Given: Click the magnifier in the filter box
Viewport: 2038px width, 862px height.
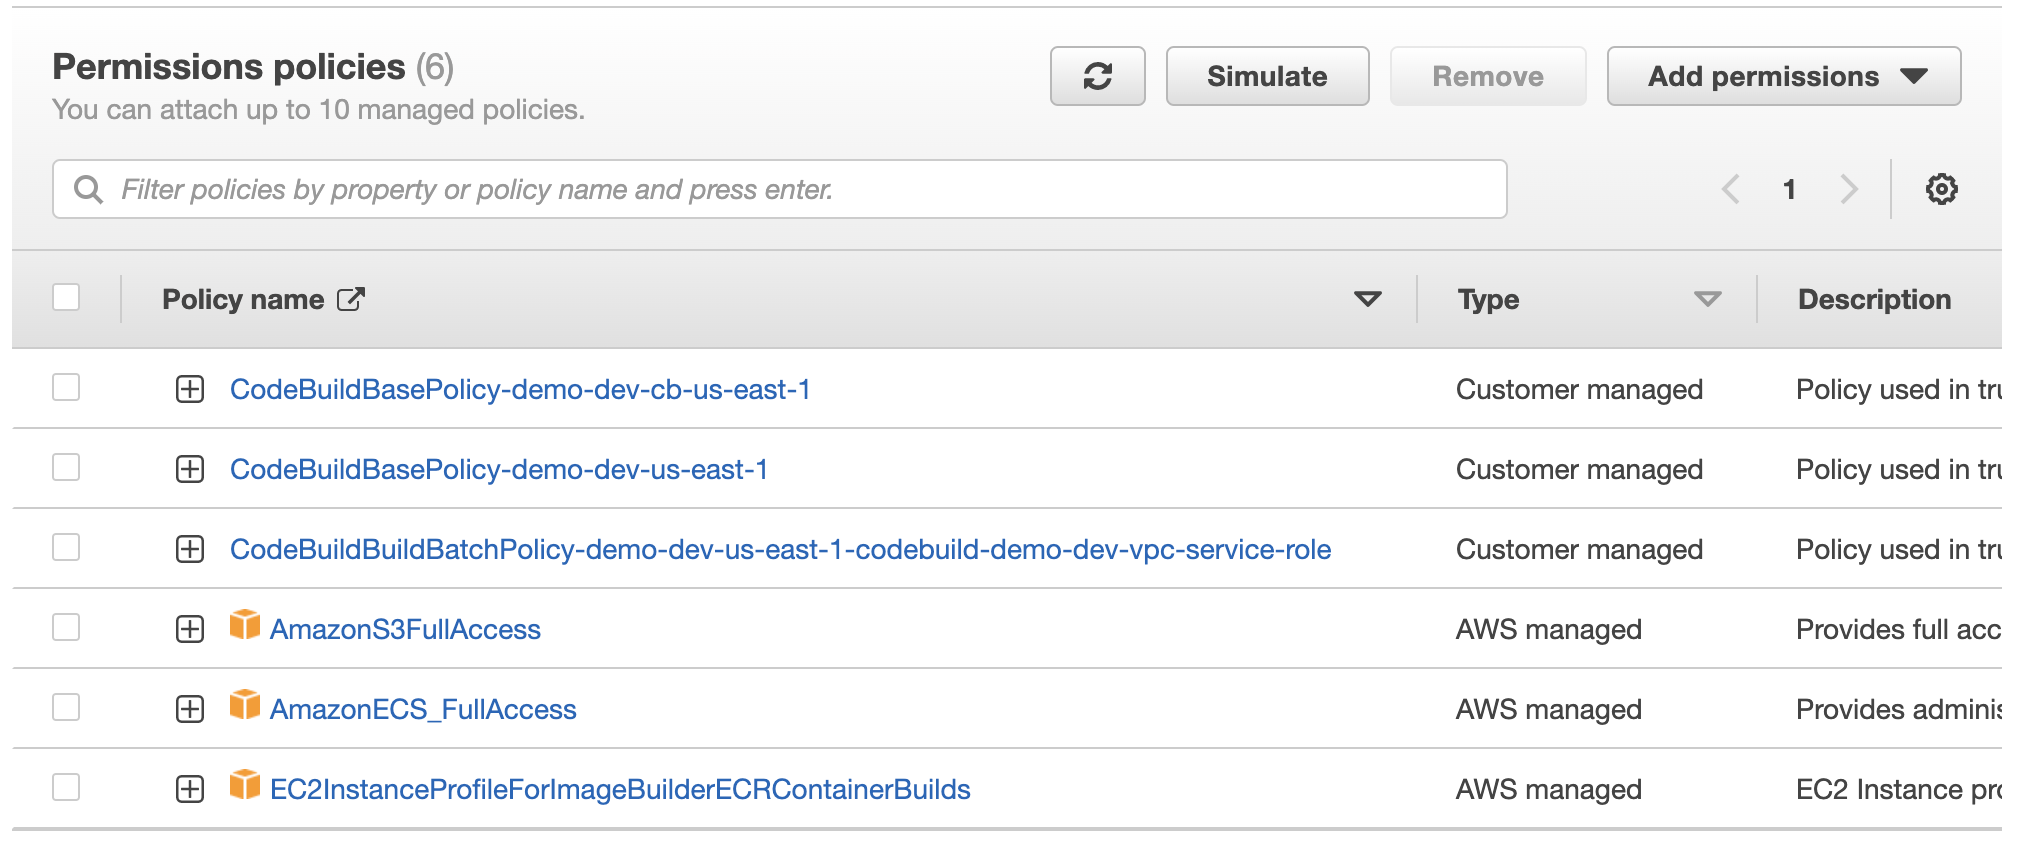Looking at the screenshot, I should pyautogui.click(x=90, y=188).
